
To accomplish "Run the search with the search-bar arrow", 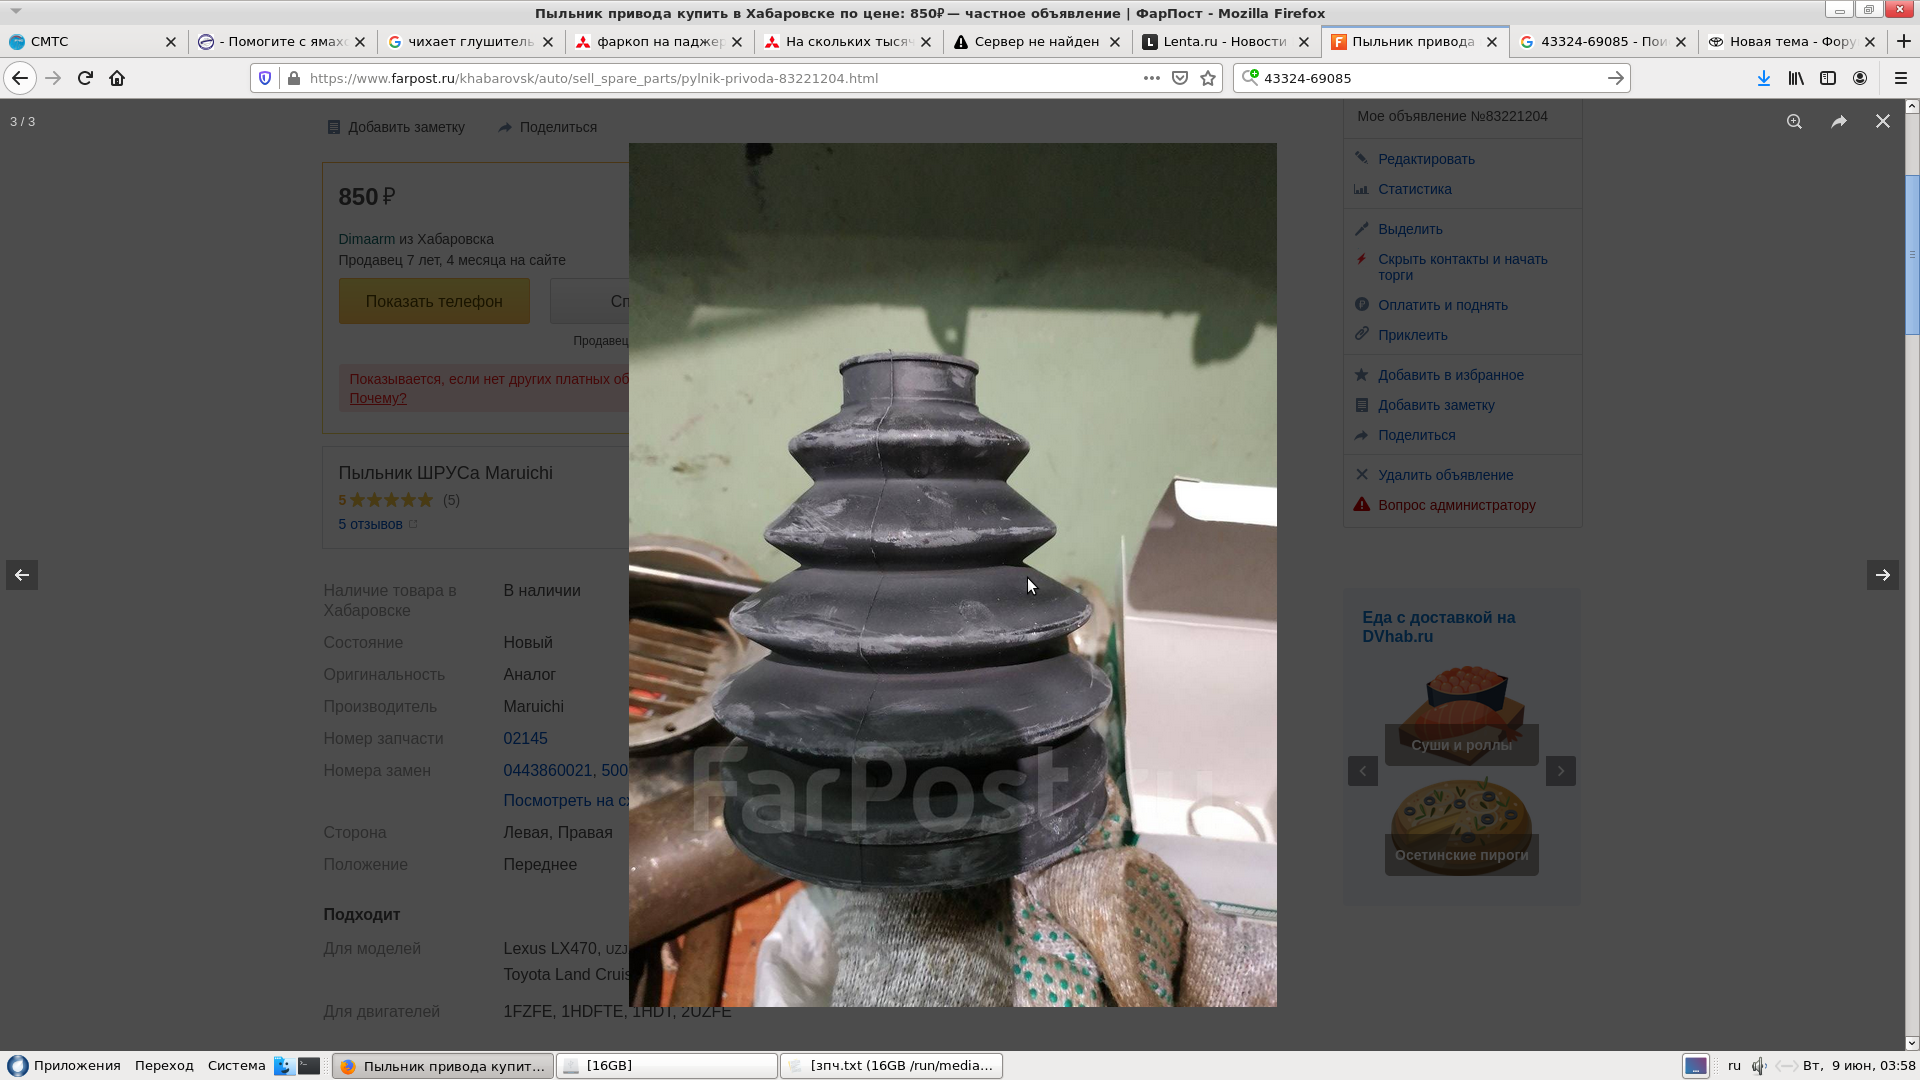I will 1615,78.
